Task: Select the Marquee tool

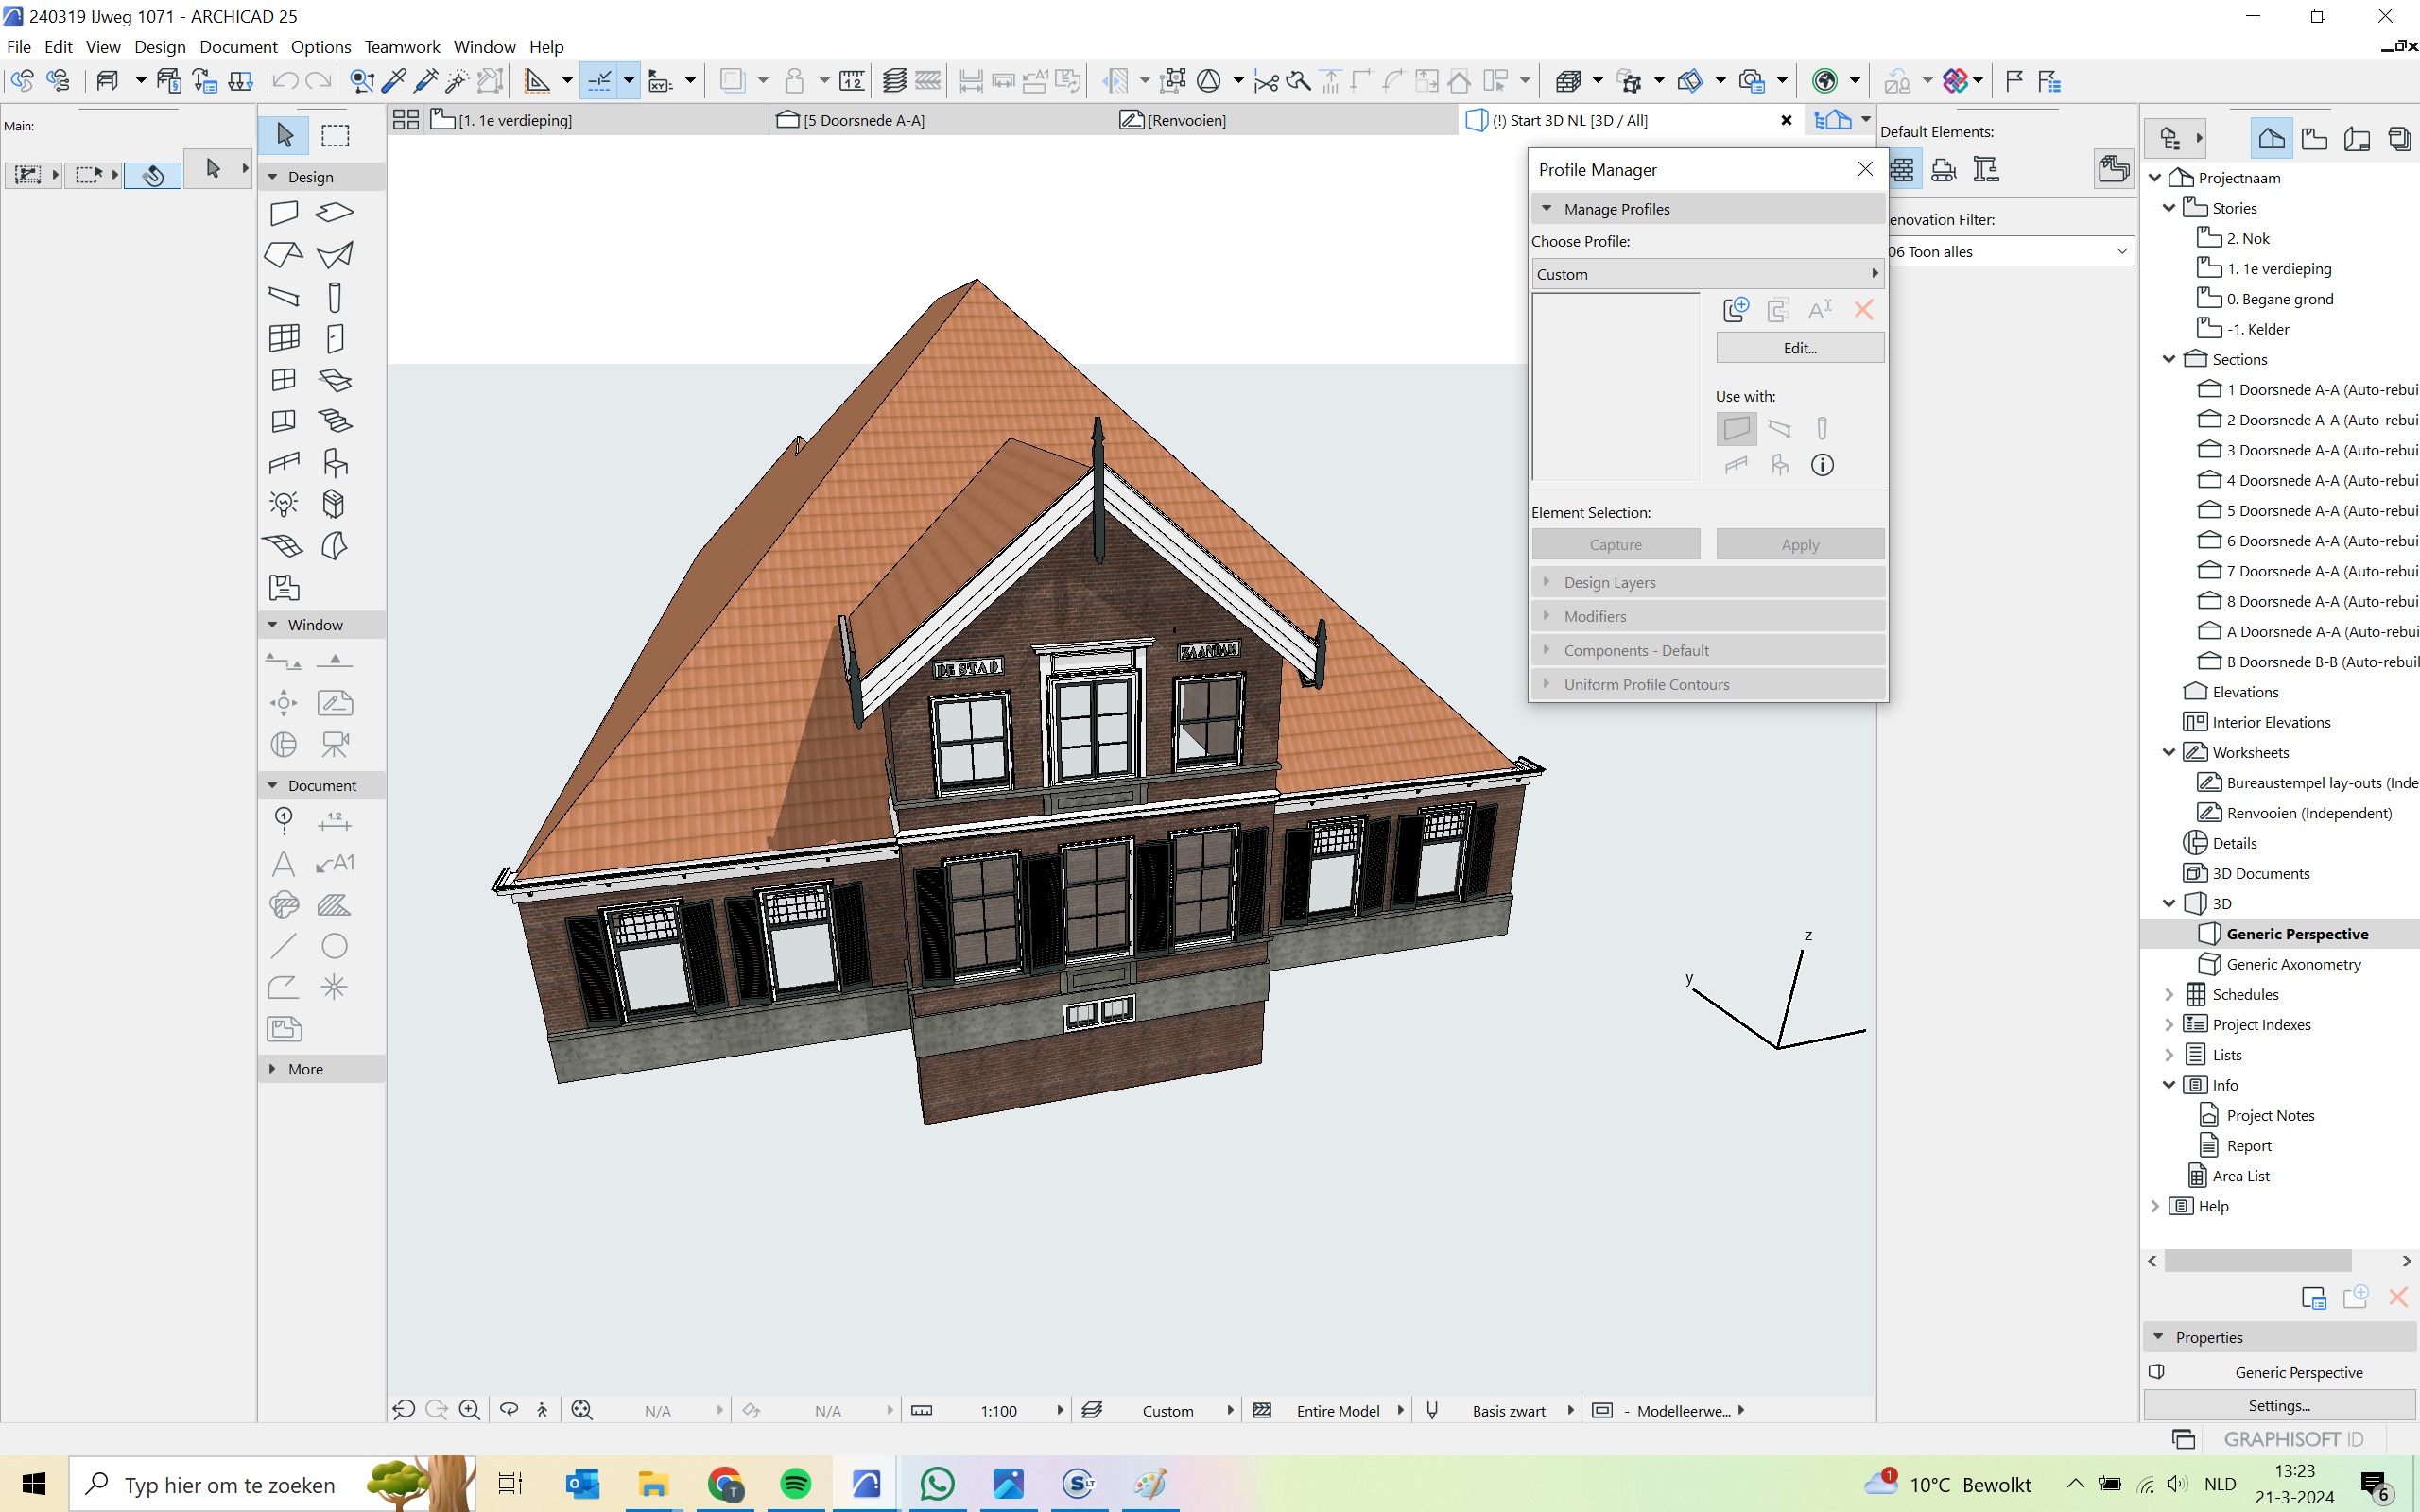Action: coord(334,135)
